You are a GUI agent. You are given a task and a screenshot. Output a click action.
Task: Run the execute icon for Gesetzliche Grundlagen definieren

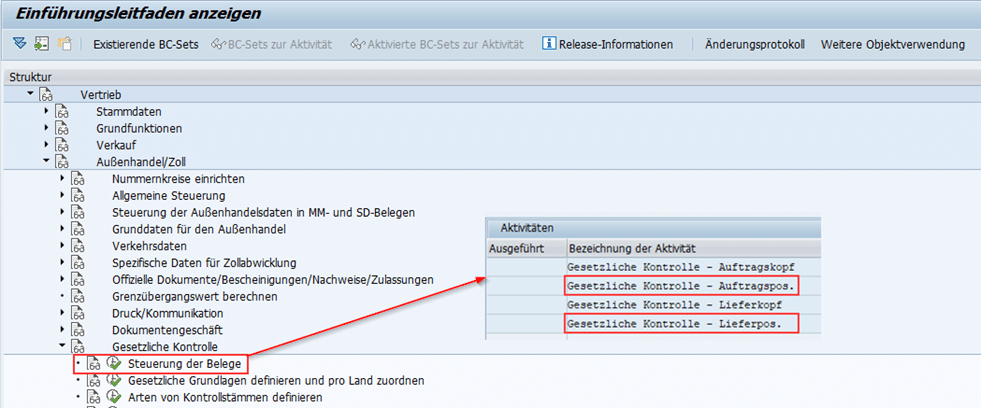click(x=112, y=381)
